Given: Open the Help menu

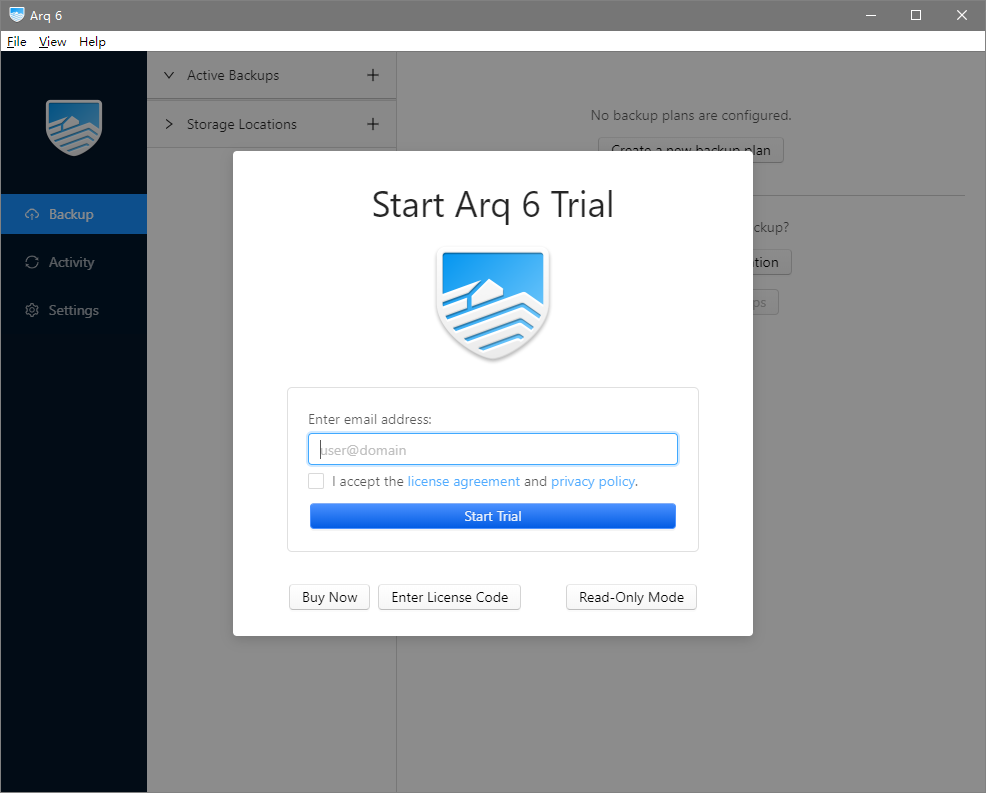Looking at the screenshot, I should 92,42.
